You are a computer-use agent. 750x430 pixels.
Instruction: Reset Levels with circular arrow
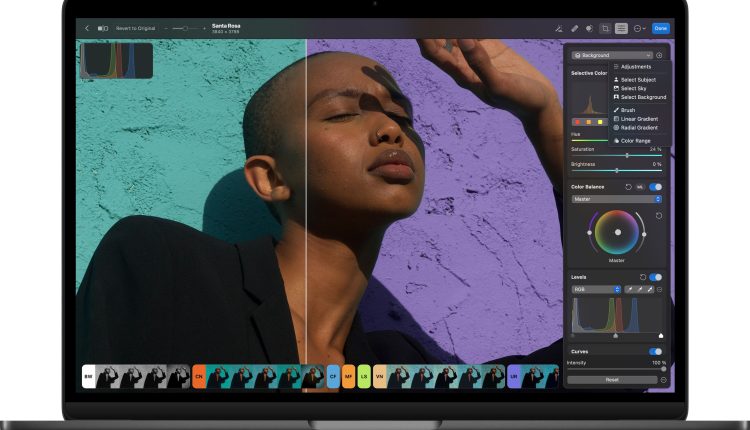pos(642,277)
